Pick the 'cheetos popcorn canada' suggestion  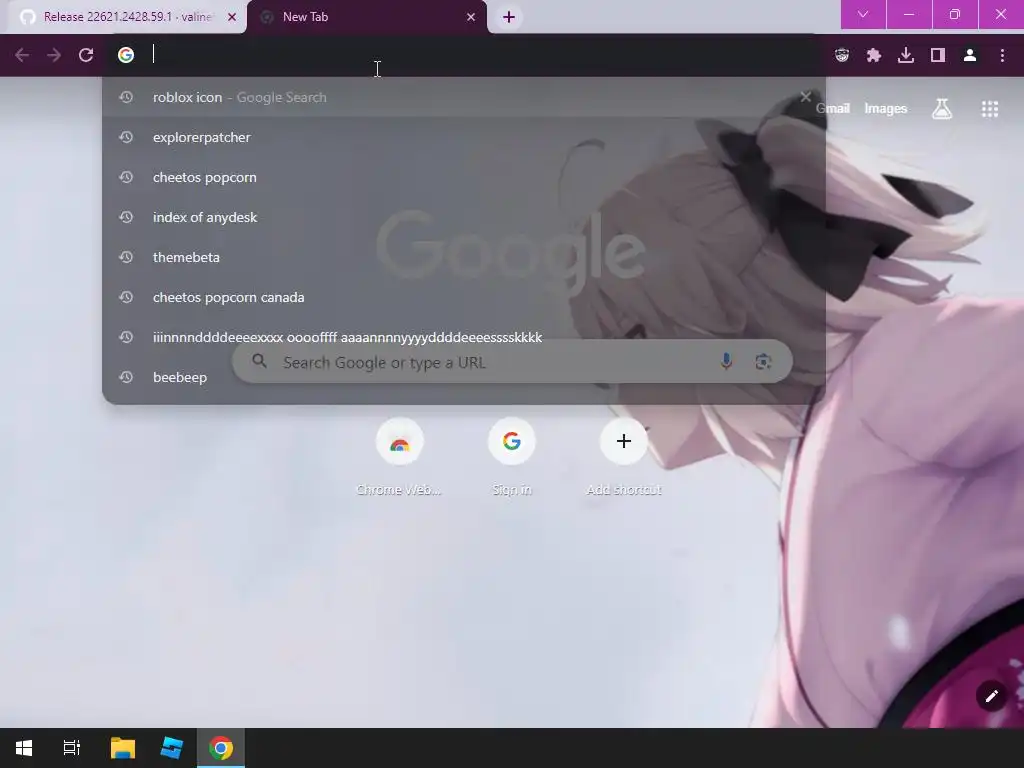pos(464,297)
